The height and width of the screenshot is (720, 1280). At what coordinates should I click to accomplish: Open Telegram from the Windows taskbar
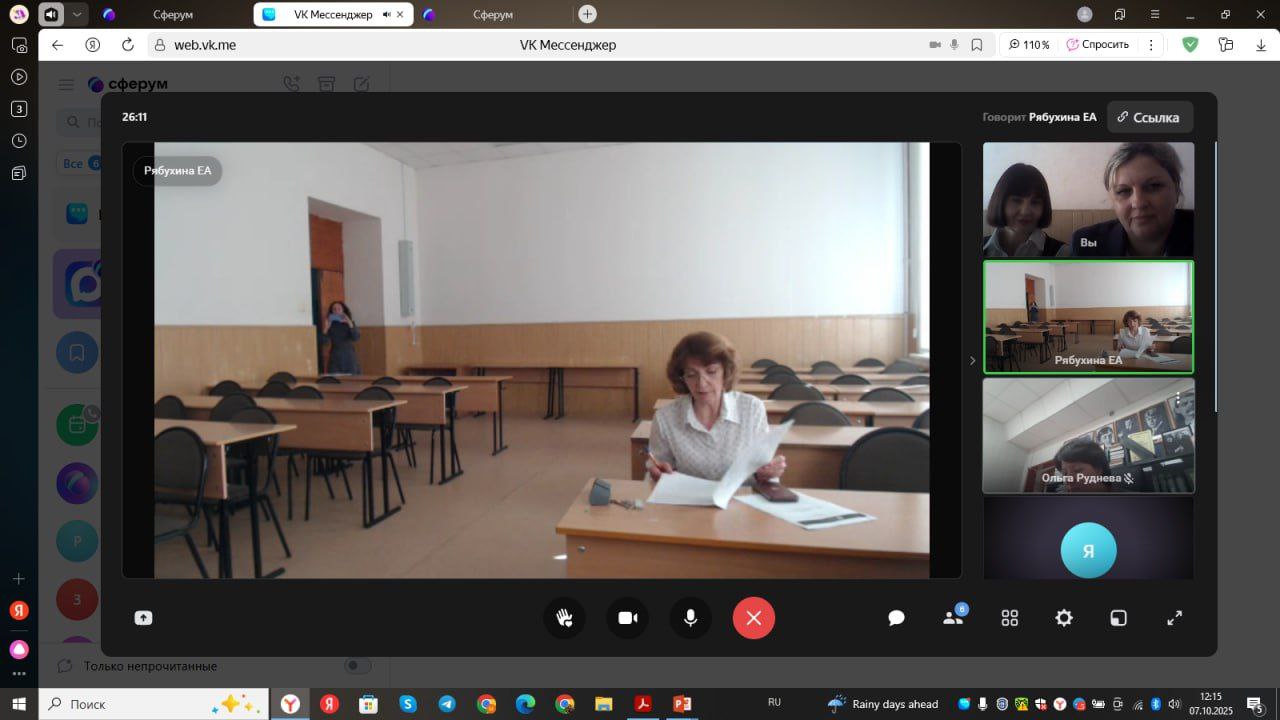[447, 704]
